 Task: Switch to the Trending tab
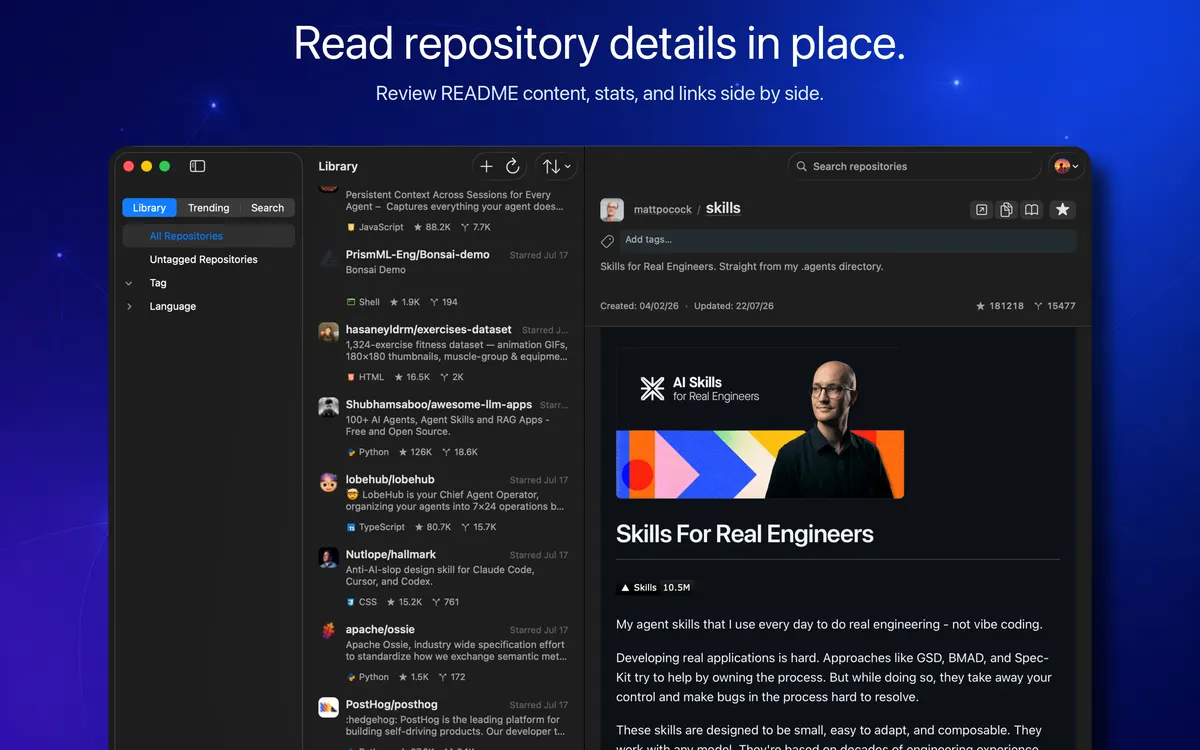(x=208, y=208)
